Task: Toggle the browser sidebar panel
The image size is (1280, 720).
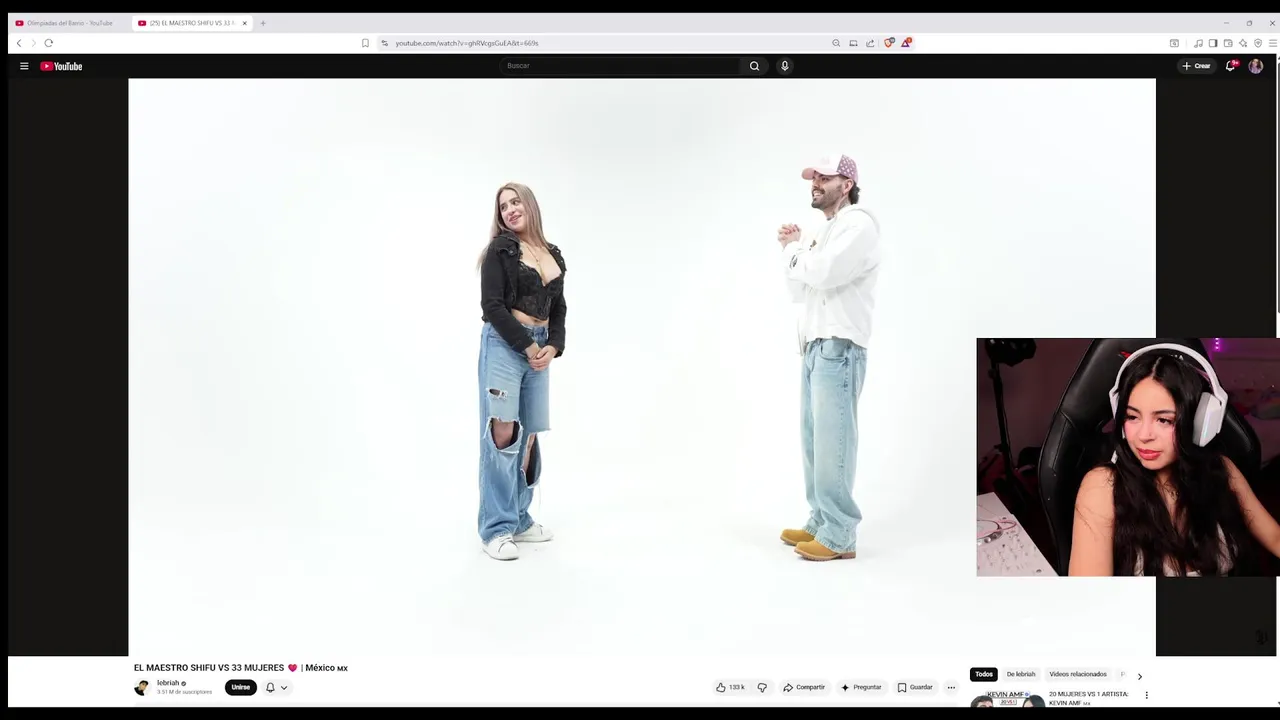Action: click(1213, 43)
